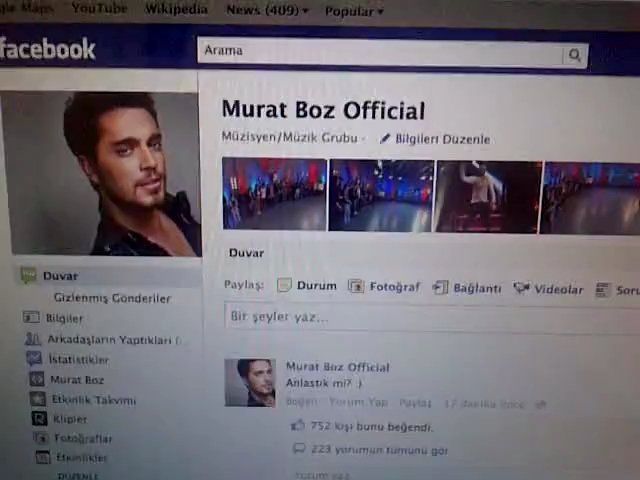Open the YouTube bookmark
The width and height of the screenshot is (640, 480).
tap(99, 8)
